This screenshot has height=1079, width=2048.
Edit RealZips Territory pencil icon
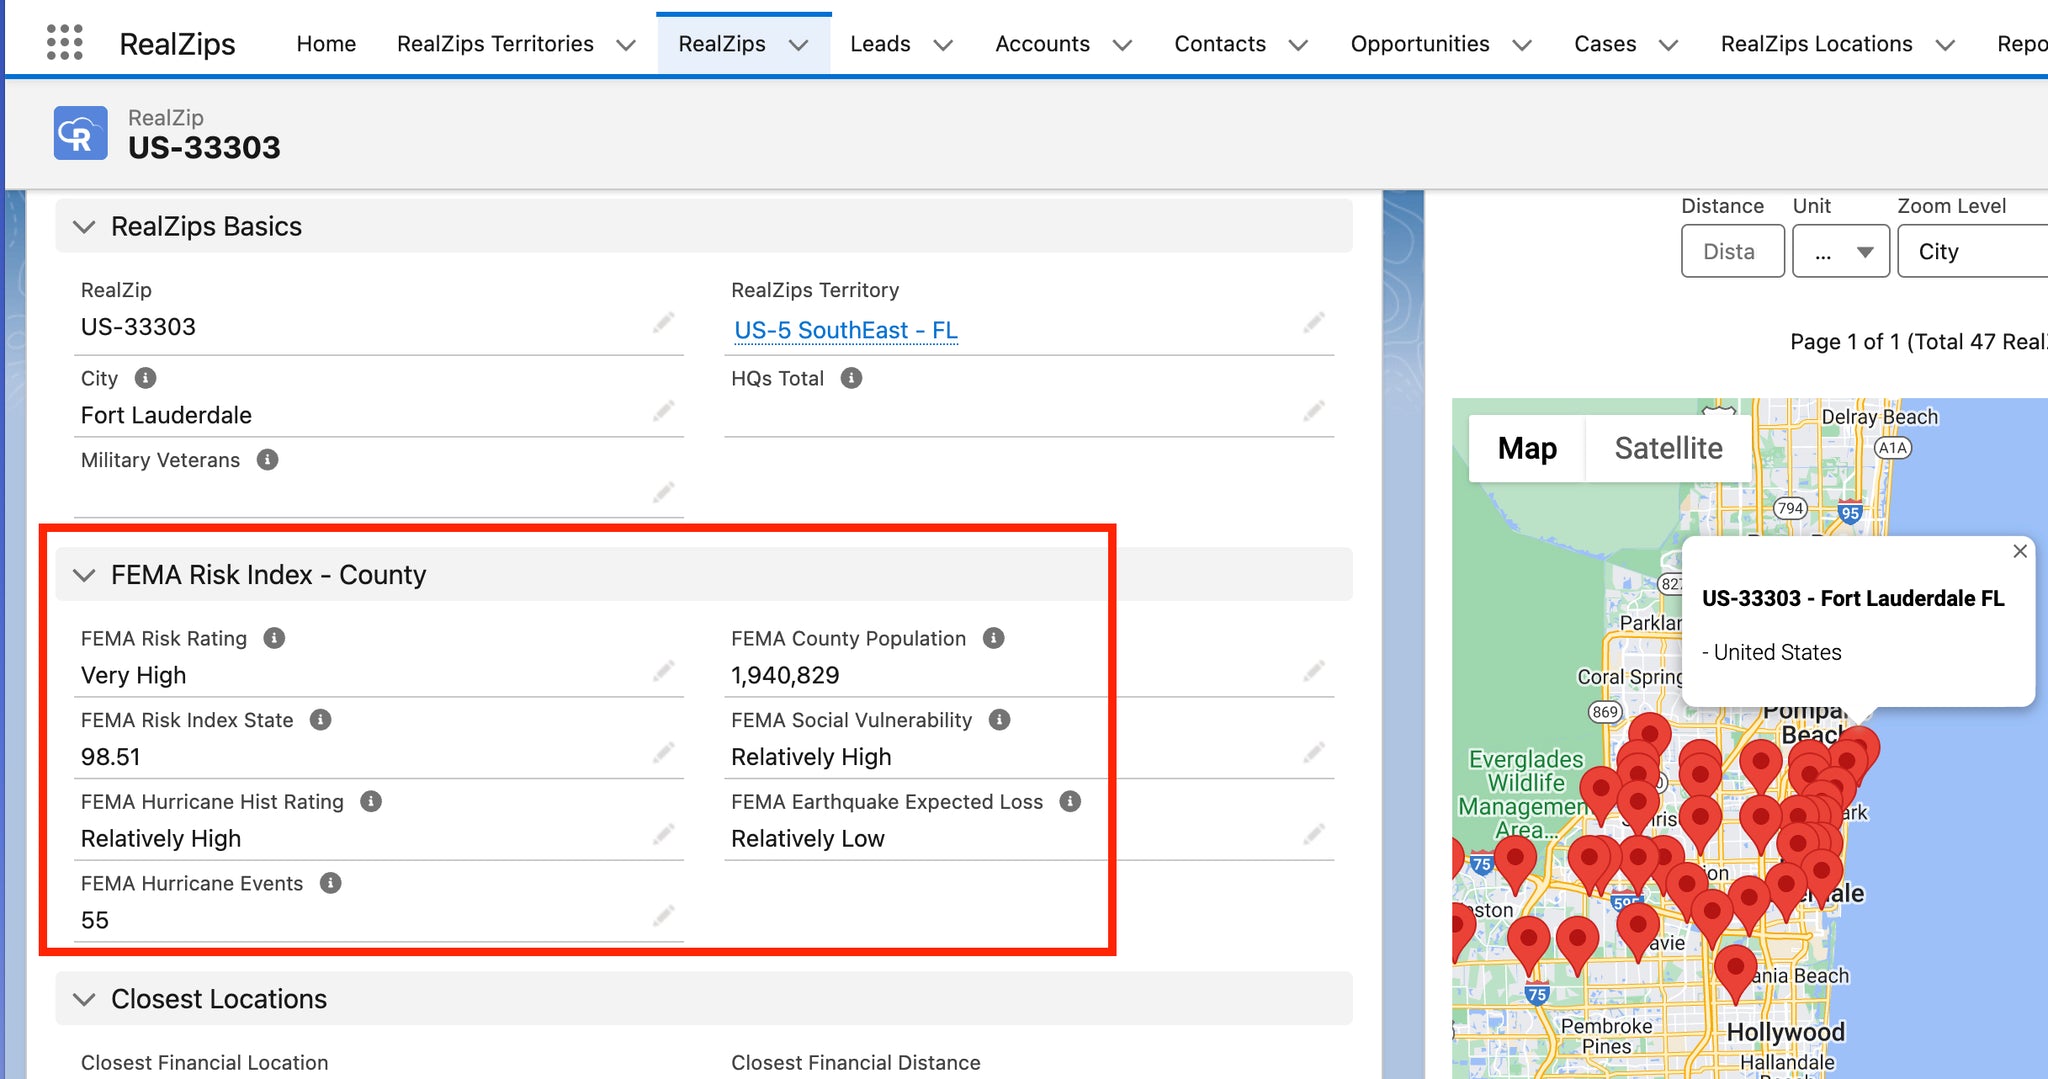tap(1314, 323)
